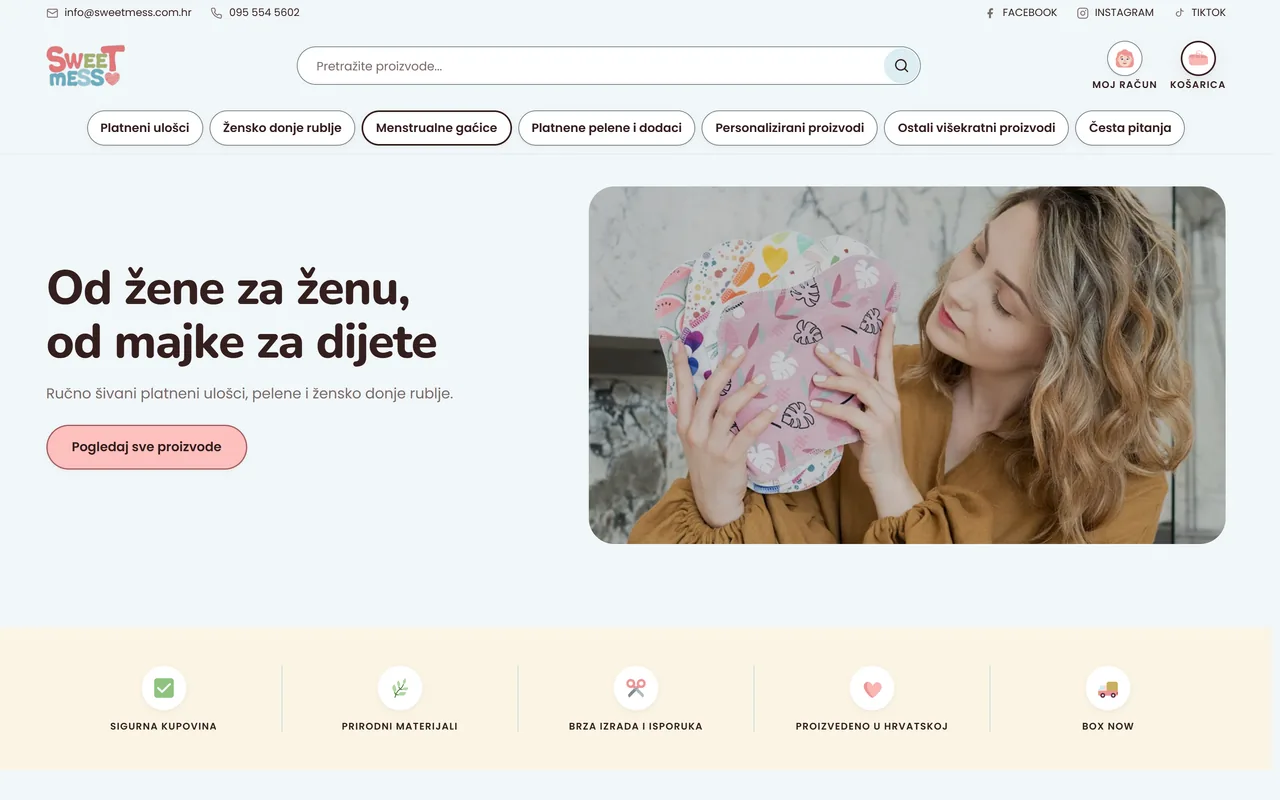Click the Facebook icon in top bar

[x=990, y=13]
